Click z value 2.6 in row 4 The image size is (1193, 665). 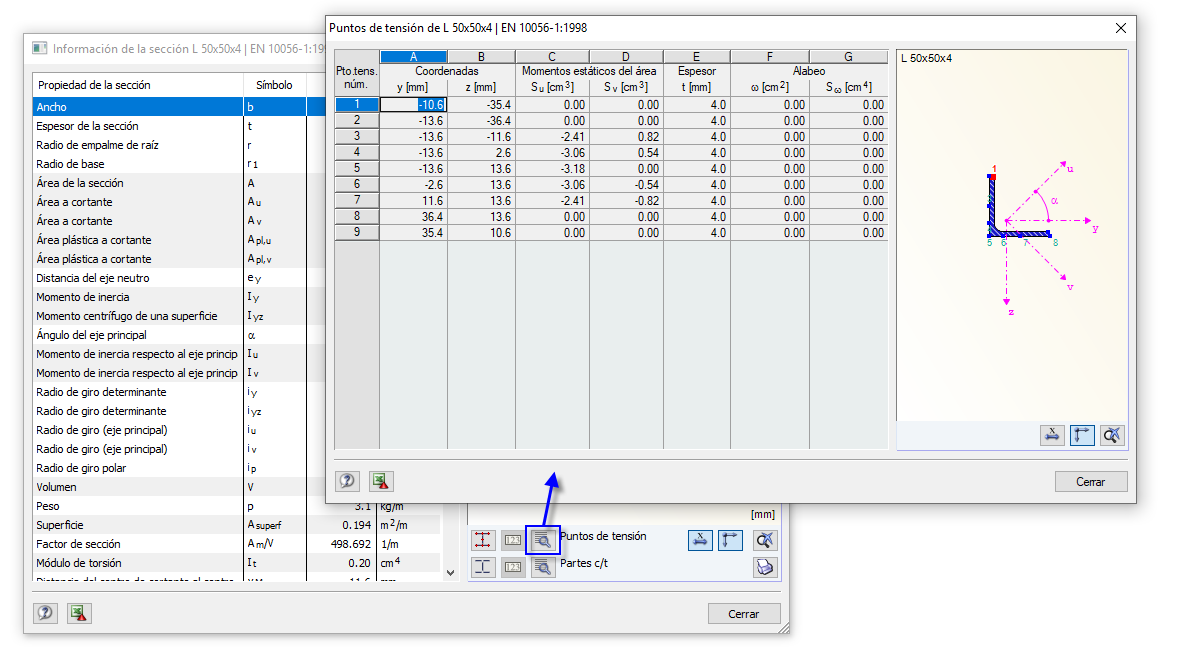(481, 153)
